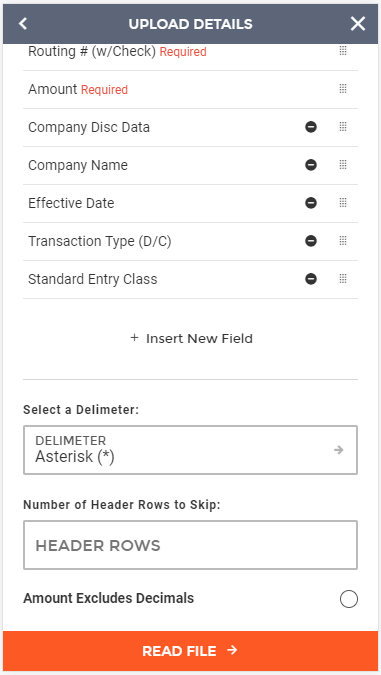Remove the Company Disc Data field
This screenshot has height=675, width=381.
point(311,127)
